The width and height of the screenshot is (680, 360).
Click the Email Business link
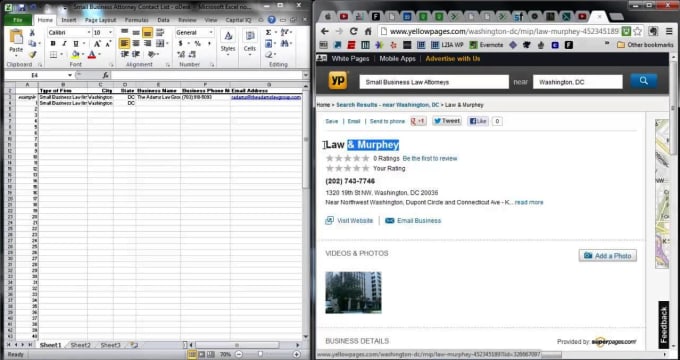coord(419,221)
